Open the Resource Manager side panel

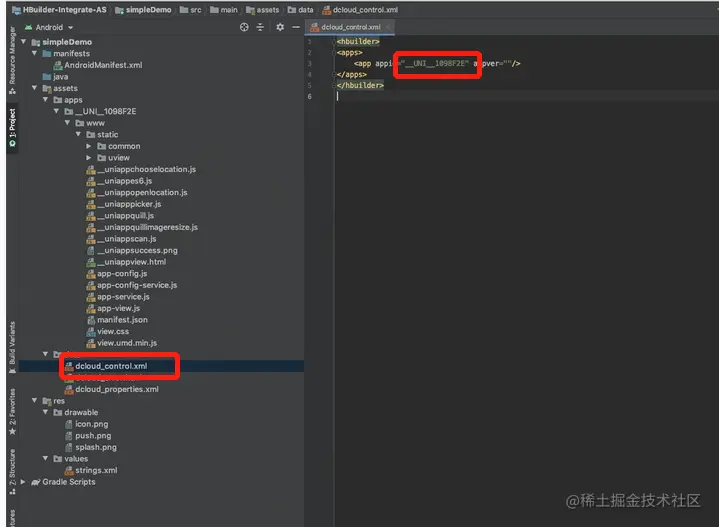tap(12, 61)
